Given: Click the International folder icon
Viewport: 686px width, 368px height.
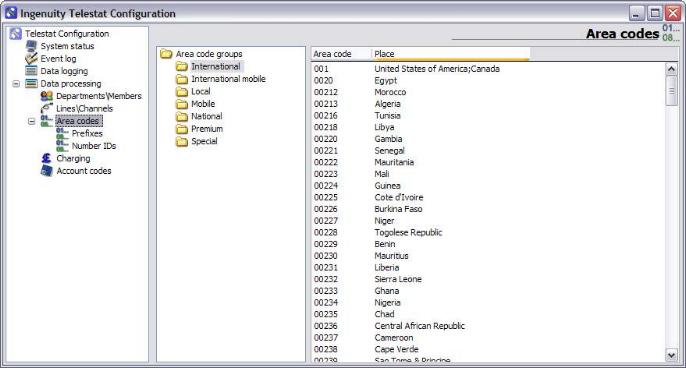Looking at the screenshot, I should click(182, 67).
